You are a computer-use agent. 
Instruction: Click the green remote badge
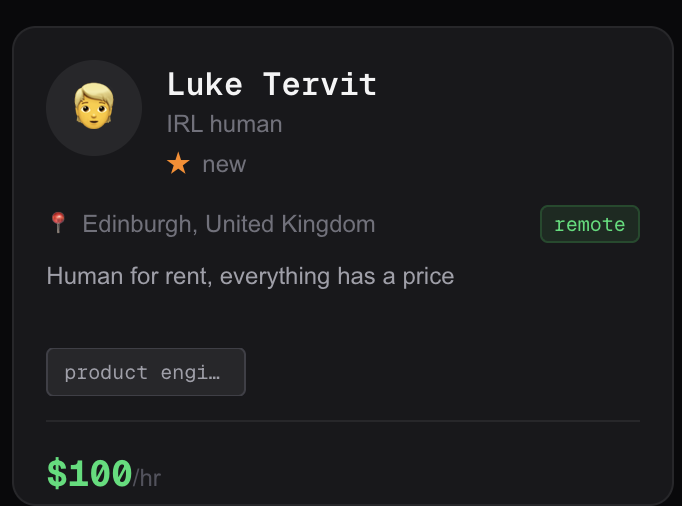590,224
